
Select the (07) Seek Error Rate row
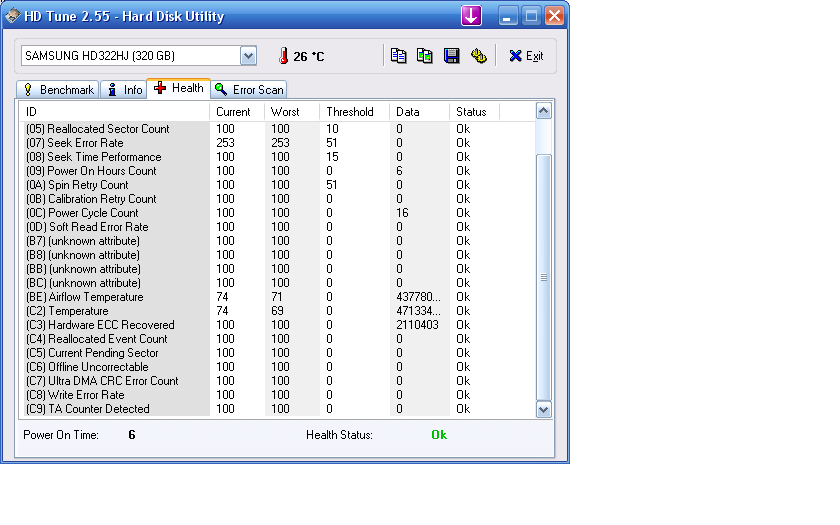278,143
